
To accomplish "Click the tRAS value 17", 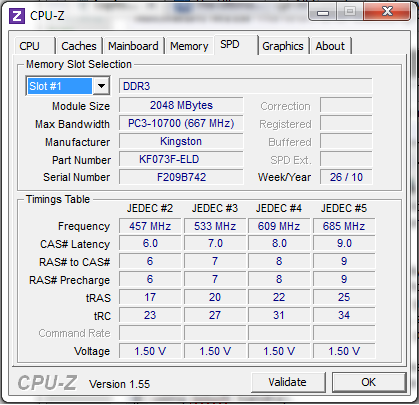I will tap(150, 297).
